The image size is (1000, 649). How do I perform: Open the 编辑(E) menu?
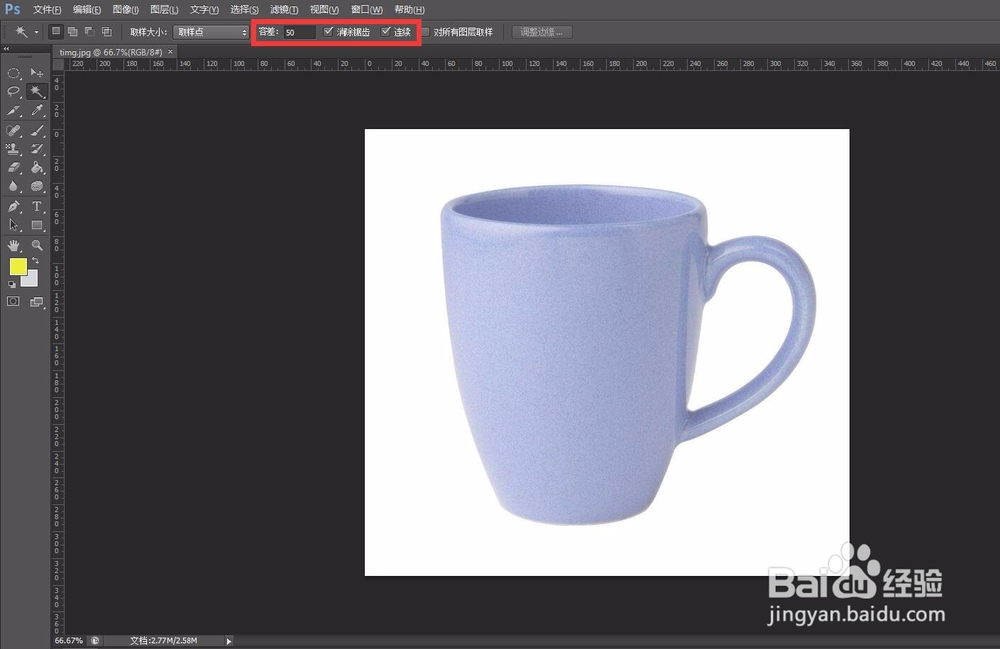coord(87,10)
